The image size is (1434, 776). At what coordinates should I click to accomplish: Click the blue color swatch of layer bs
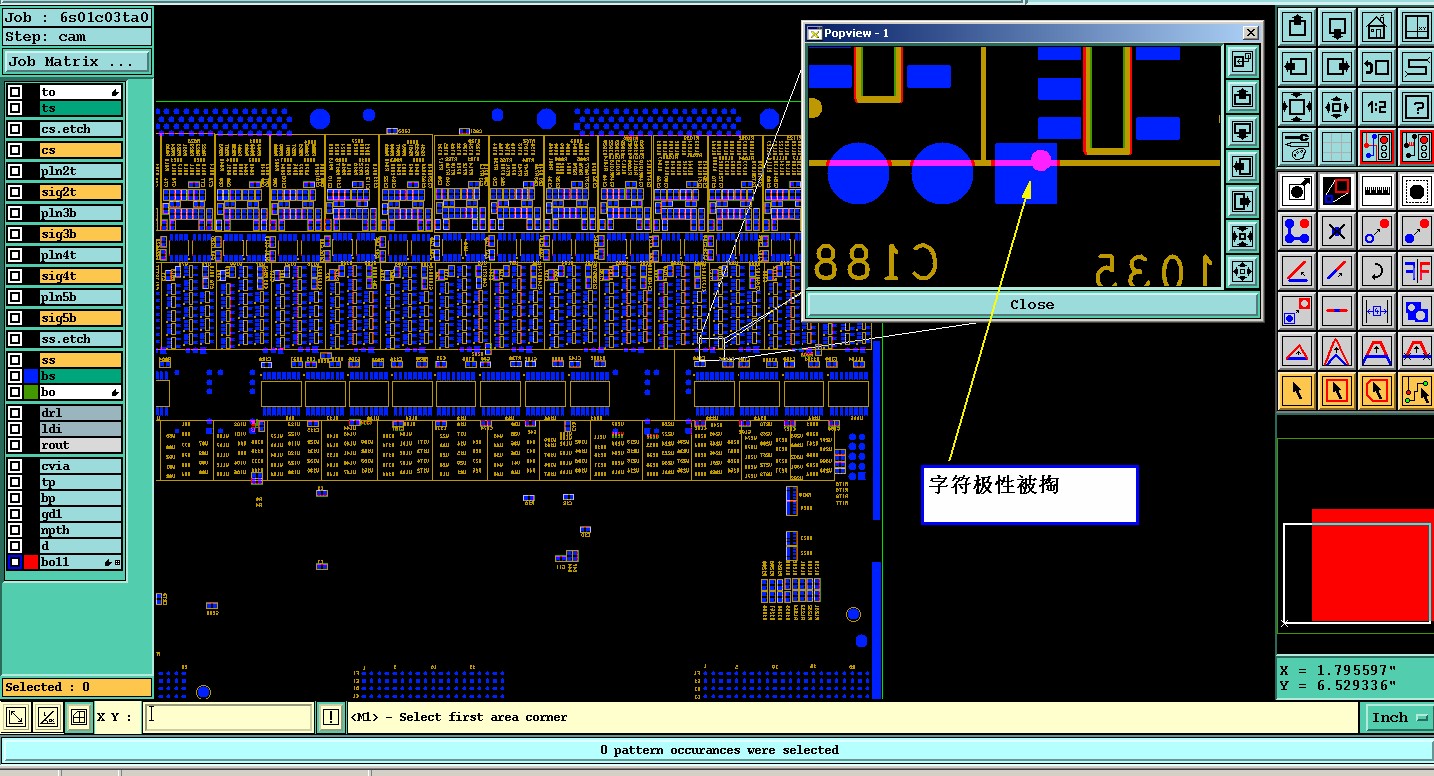[x=30, y=376]
